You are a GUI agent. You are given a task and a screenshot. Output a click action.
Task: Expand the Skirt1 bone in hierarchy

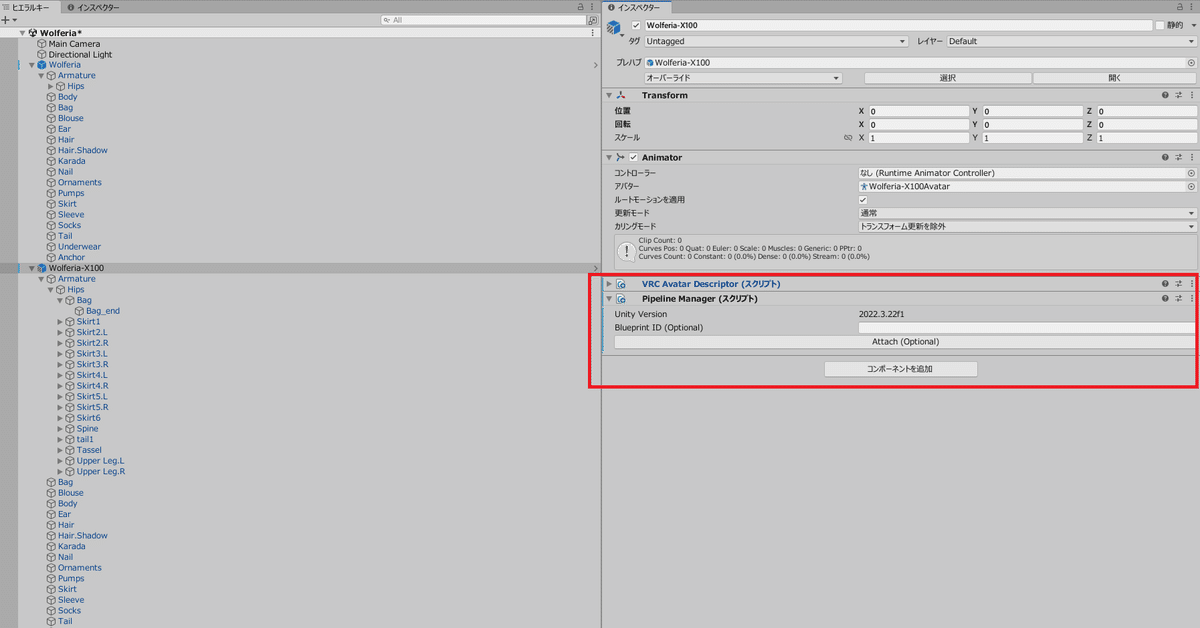coord(60,322)
